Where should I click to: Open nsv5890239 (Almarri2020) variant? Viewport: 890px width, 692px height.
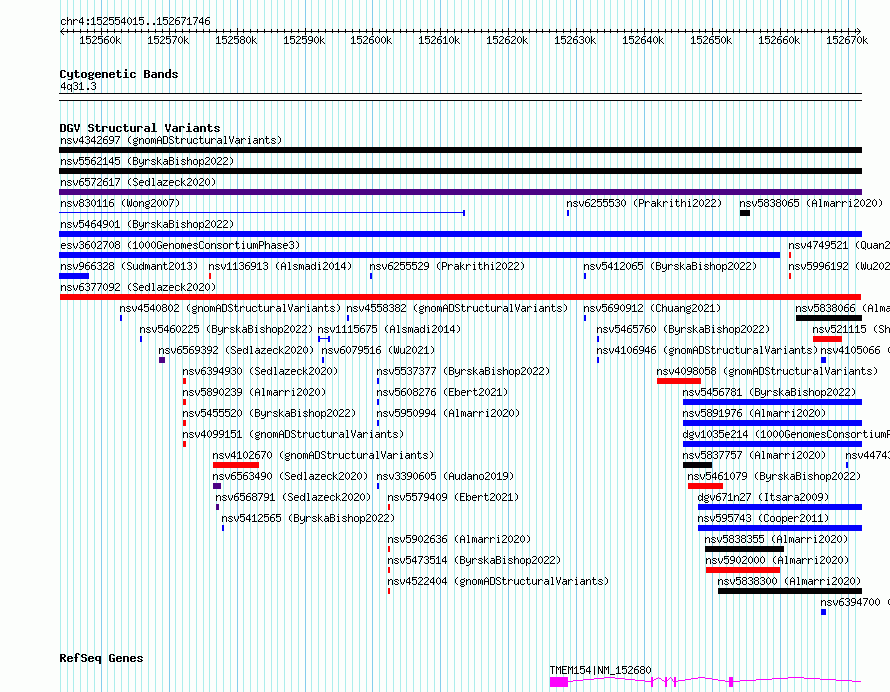tap(254, 392)
